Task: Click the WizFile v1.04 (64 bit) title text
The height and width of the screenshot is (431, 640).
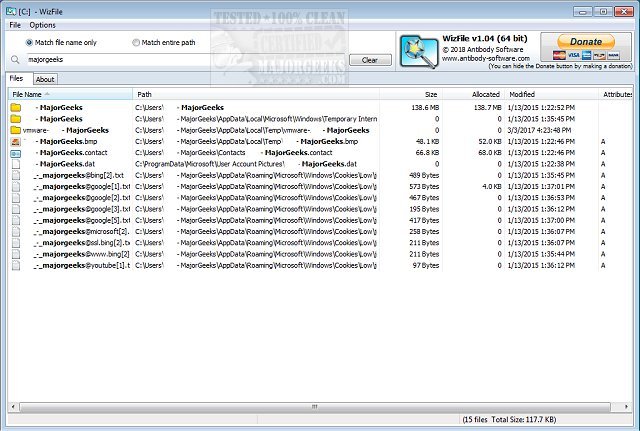Action: 485,39
